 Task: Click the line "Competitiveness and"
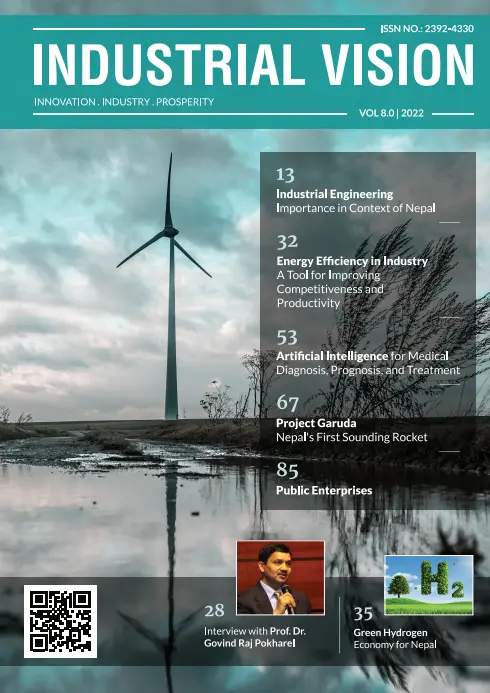(330, 289)
